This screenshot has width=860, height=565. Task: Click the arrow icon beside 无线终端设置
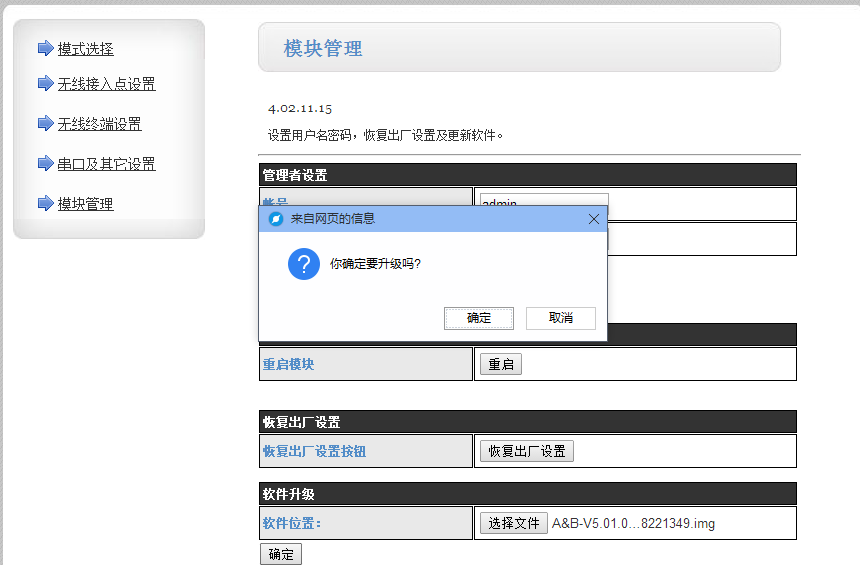45,124
